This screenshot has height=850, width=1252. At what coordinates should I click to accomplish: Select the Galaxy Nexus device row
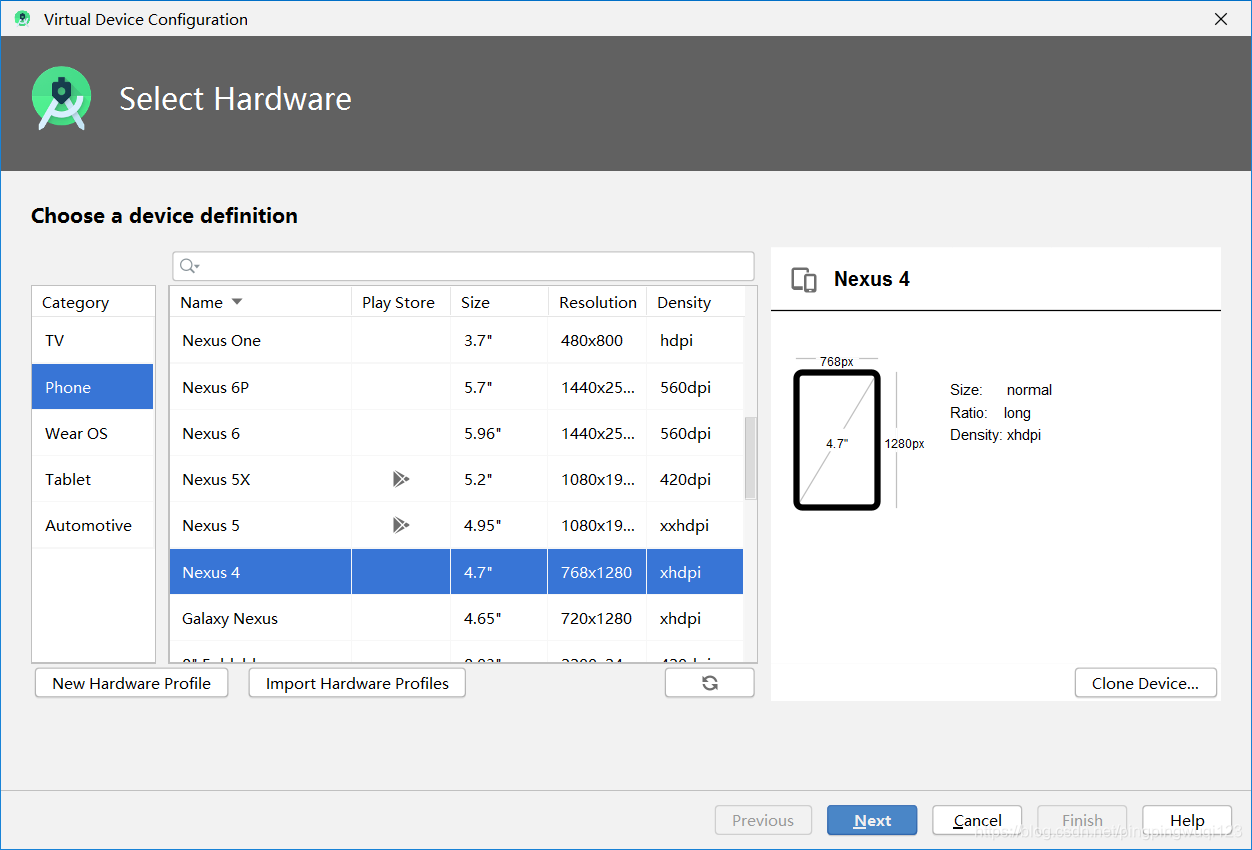[x=456, y=618]
